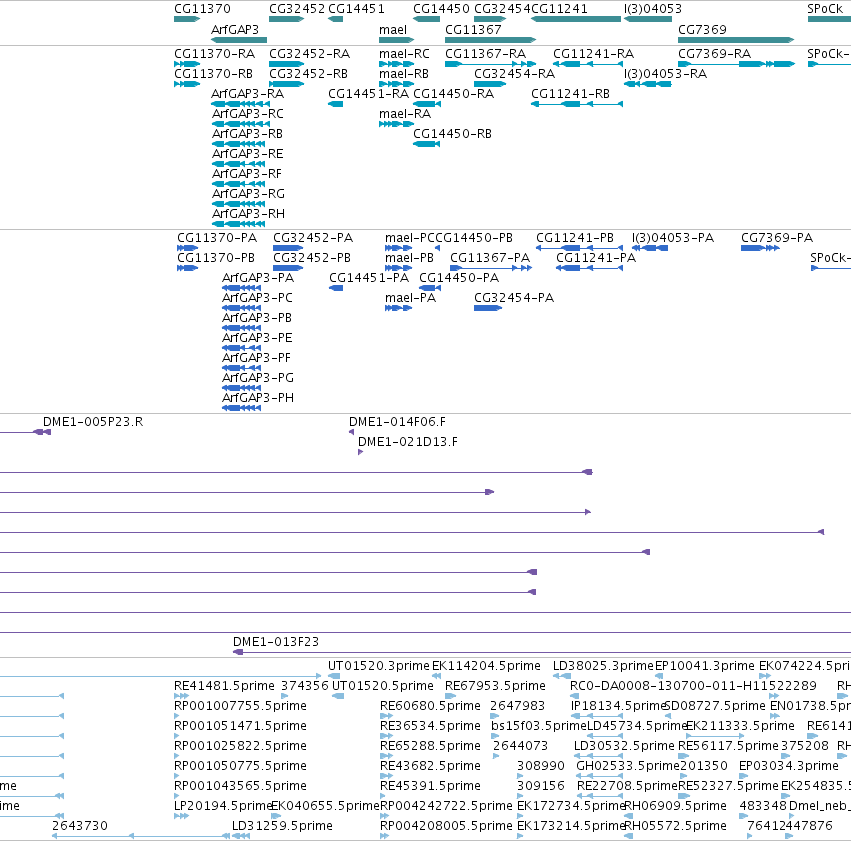Select the RP001007755.5prime EST
The width and height of the screenshot is (851, 841).
pyautogui.click(x=176, y=716)
